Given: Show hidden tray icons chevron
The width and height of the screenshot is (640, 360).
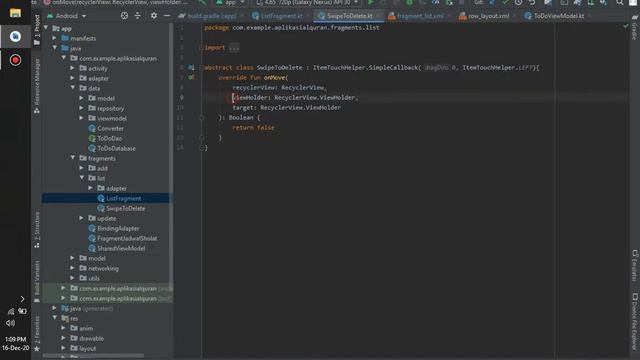Looking at the screenshot, I should coord(22,299).
